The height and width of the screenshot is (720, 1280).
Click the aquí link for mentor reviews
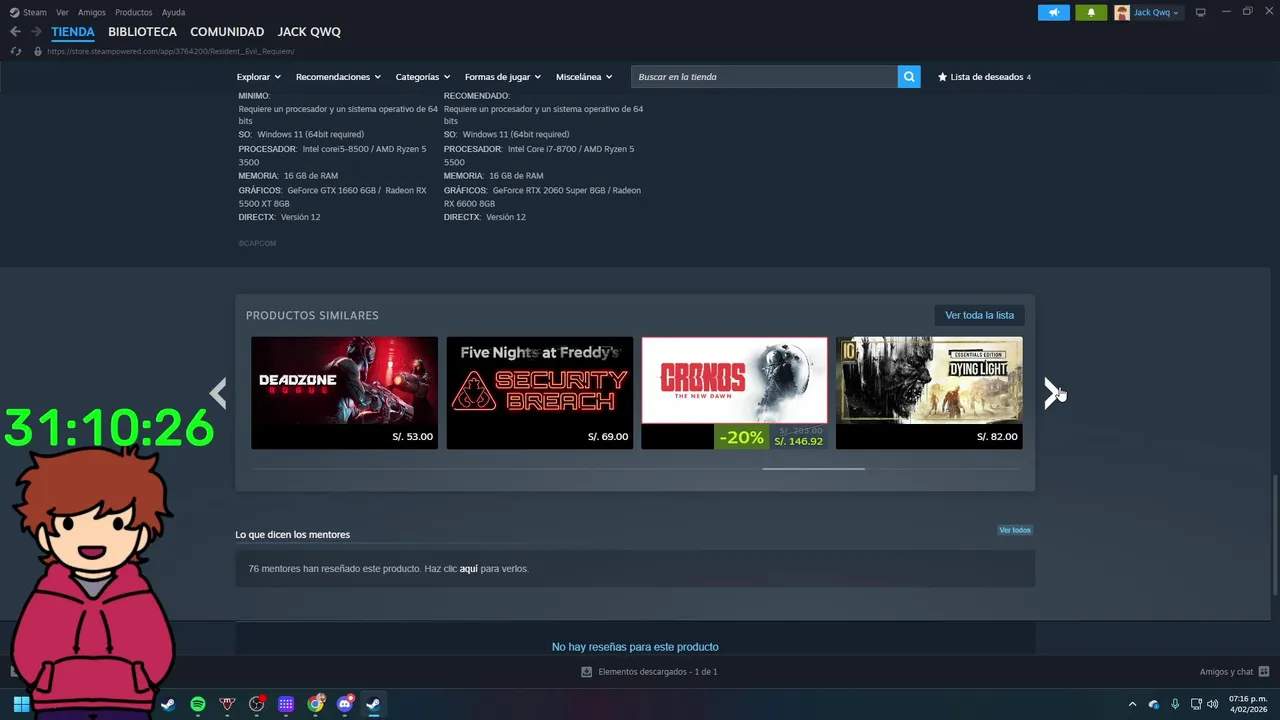468,569
